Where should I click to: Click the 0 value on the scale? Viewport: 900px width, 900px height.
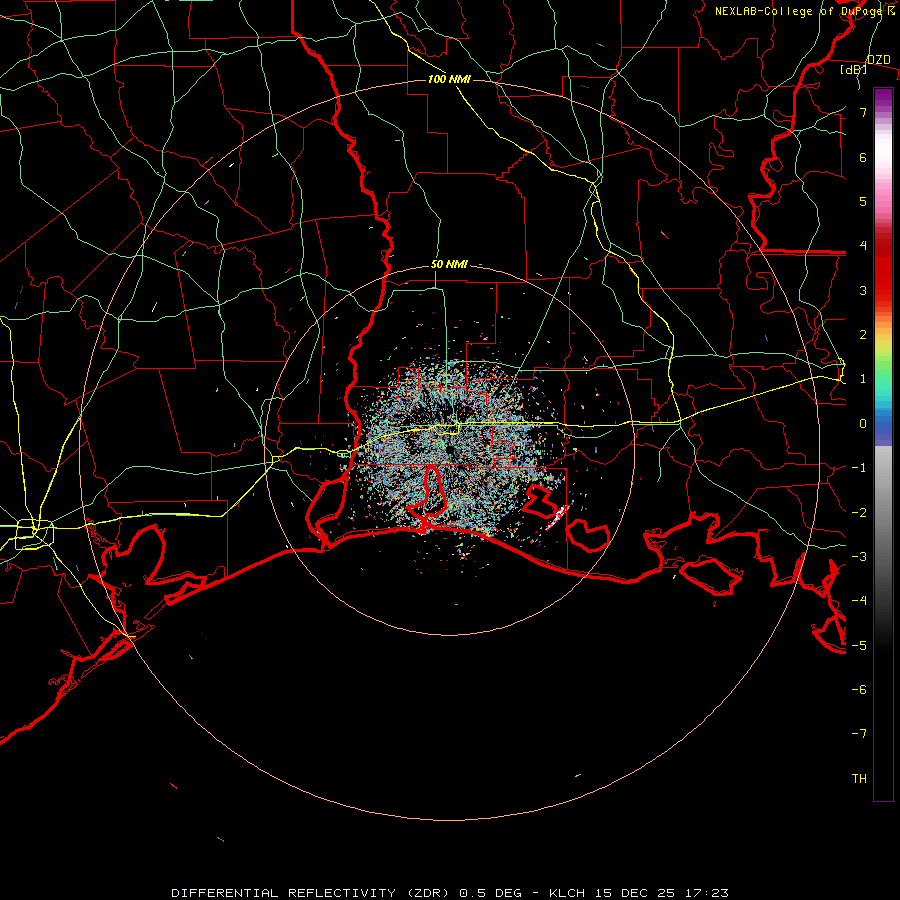pos(863,424)
